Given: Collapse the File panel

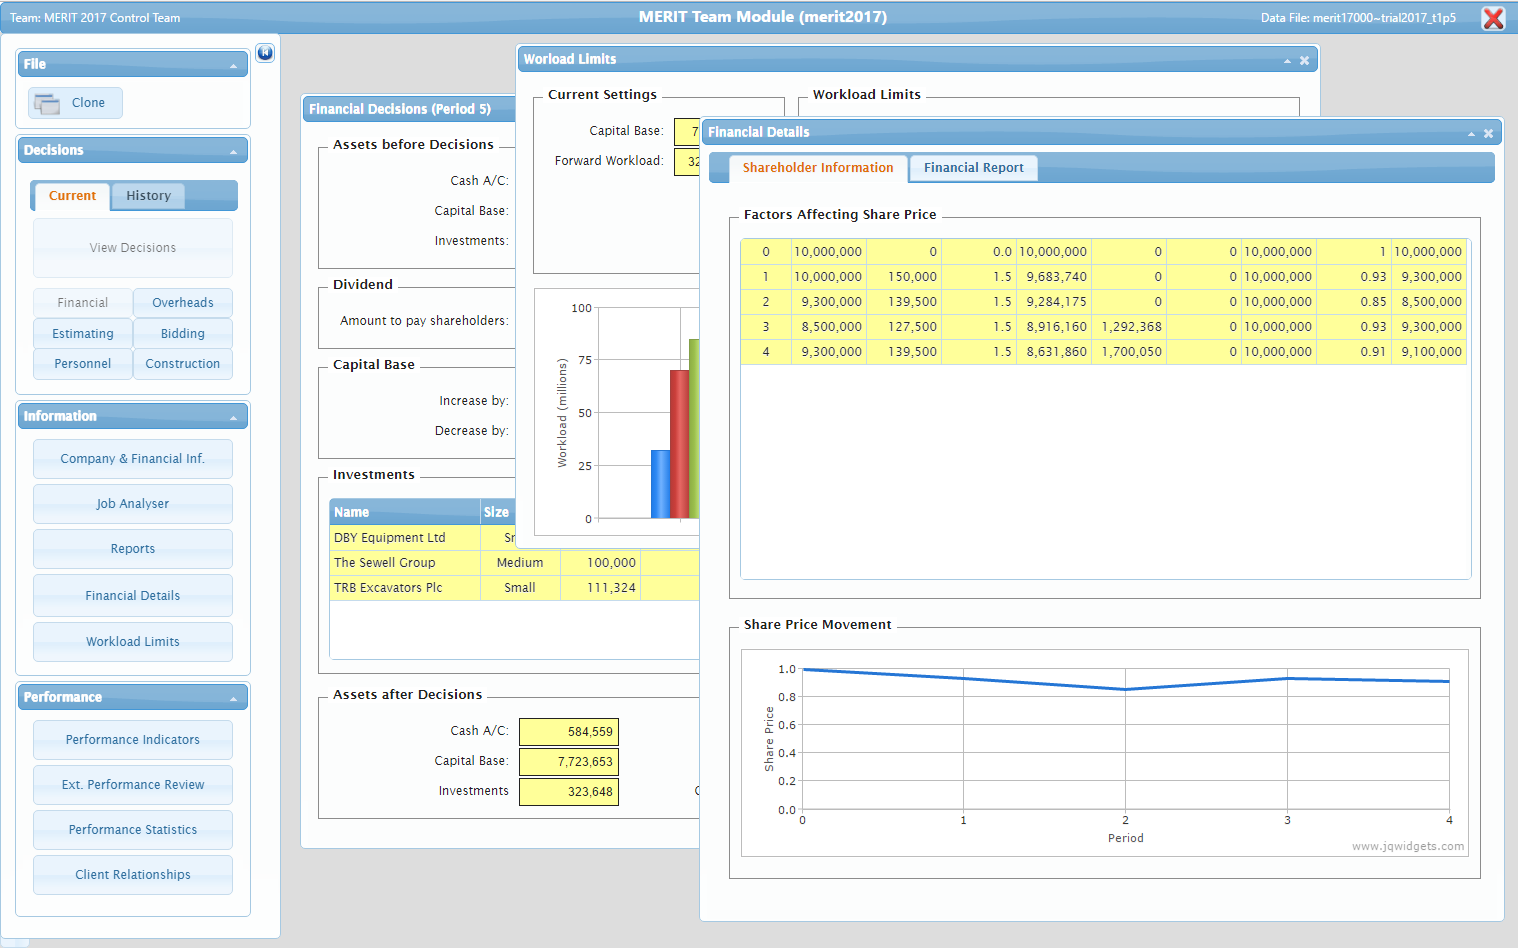Looking at the screenshot, I should click(x=233, y=66).
